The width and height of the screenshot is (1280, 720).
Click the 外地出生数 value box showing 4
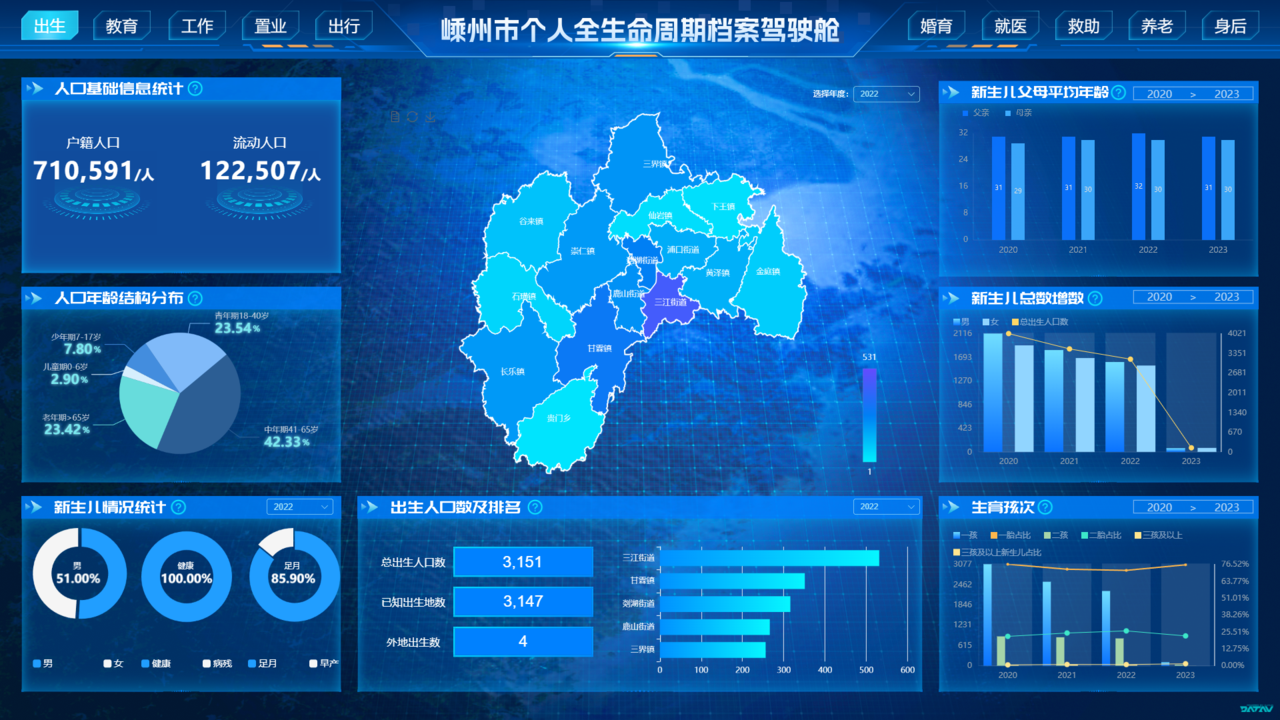click(523, 641)
